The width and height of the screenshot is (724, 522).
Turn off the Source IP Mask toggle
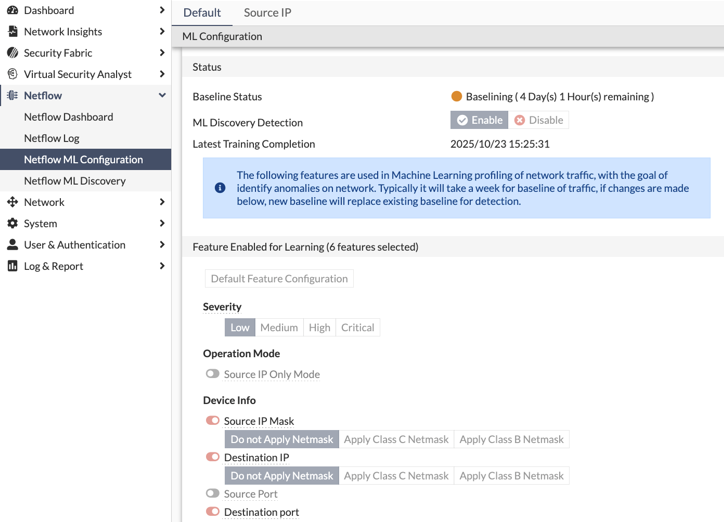pyautogui.click(x=212, y=421)
